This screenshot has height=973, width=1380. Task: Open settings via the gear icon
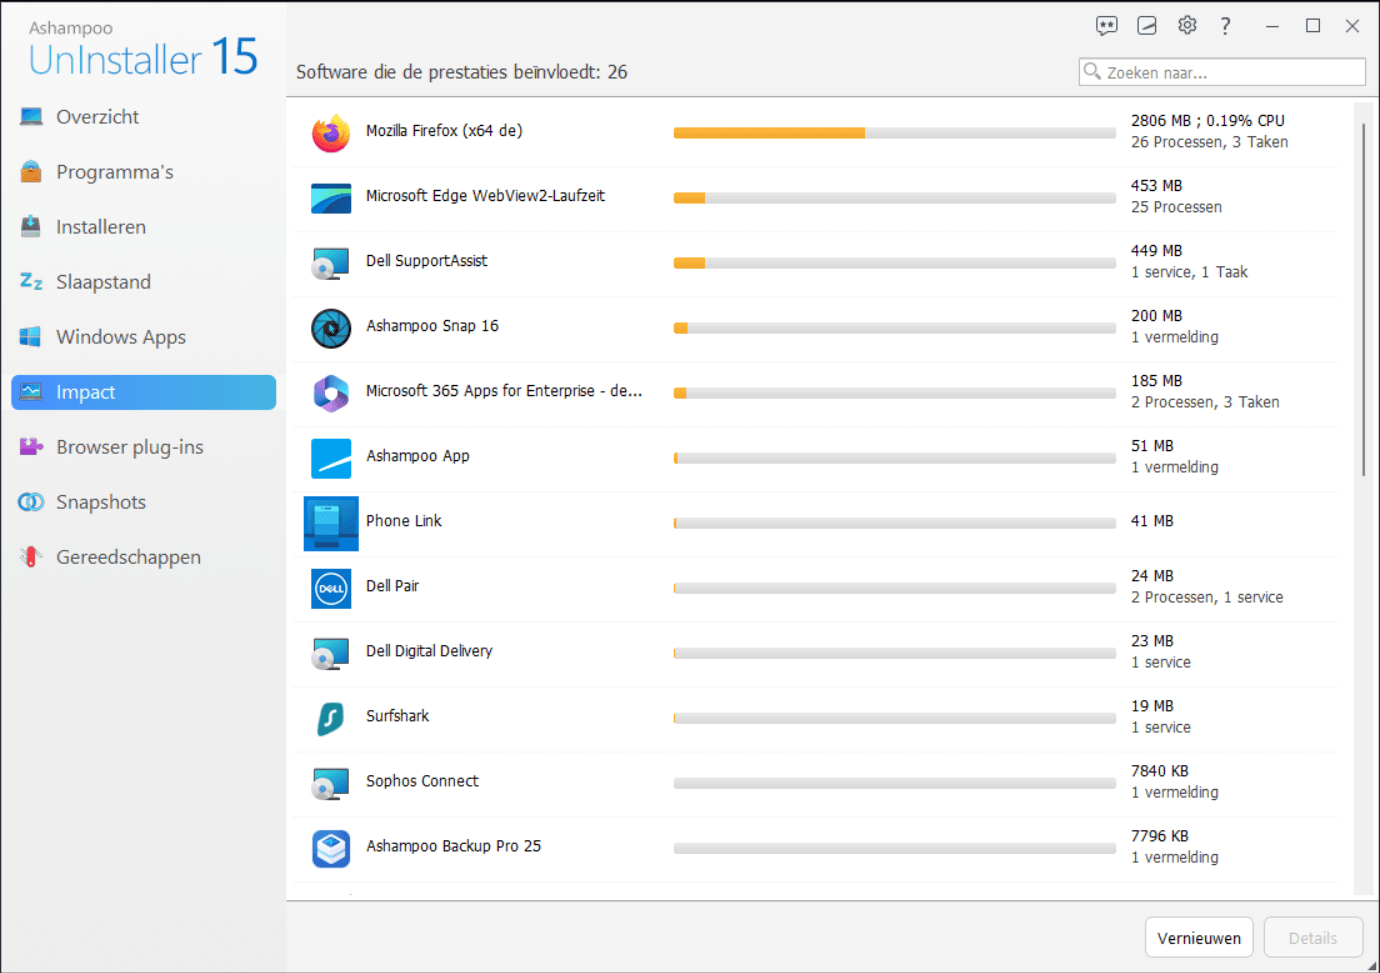[1187, 25]
